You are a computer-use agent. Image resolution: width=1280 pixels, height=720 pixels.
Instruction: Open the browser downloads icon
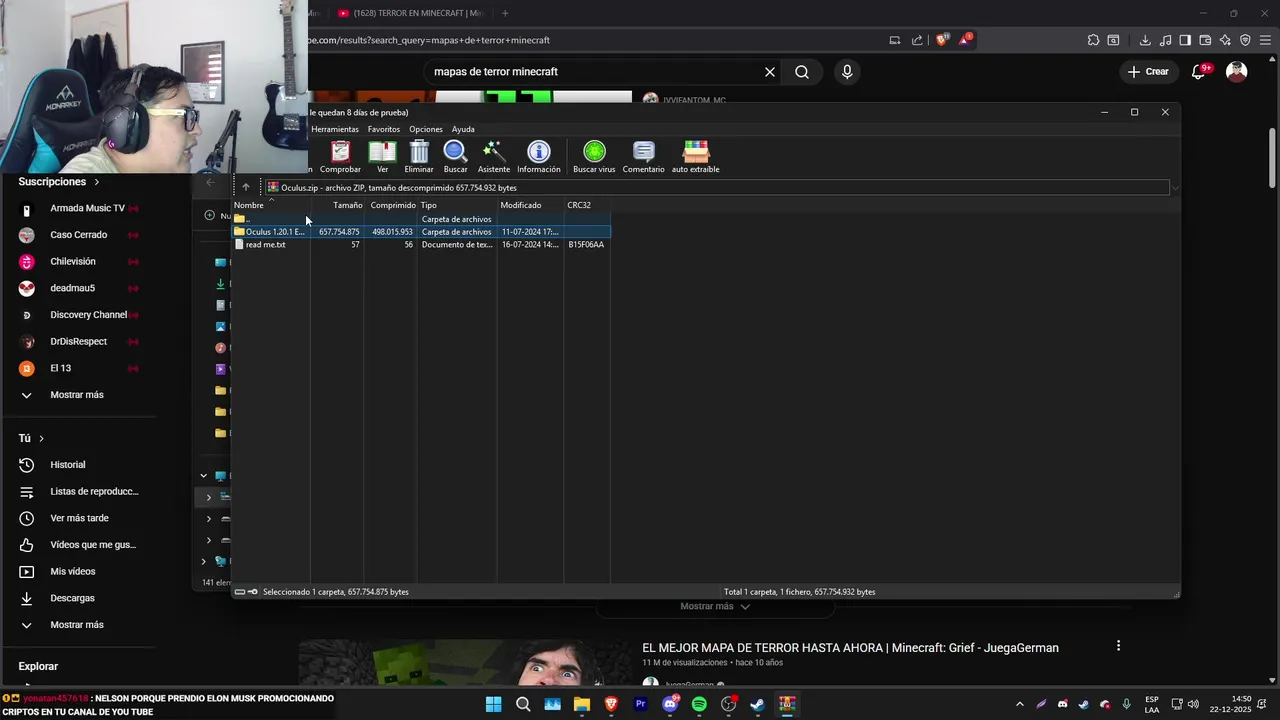click(x=1145, y=40)
